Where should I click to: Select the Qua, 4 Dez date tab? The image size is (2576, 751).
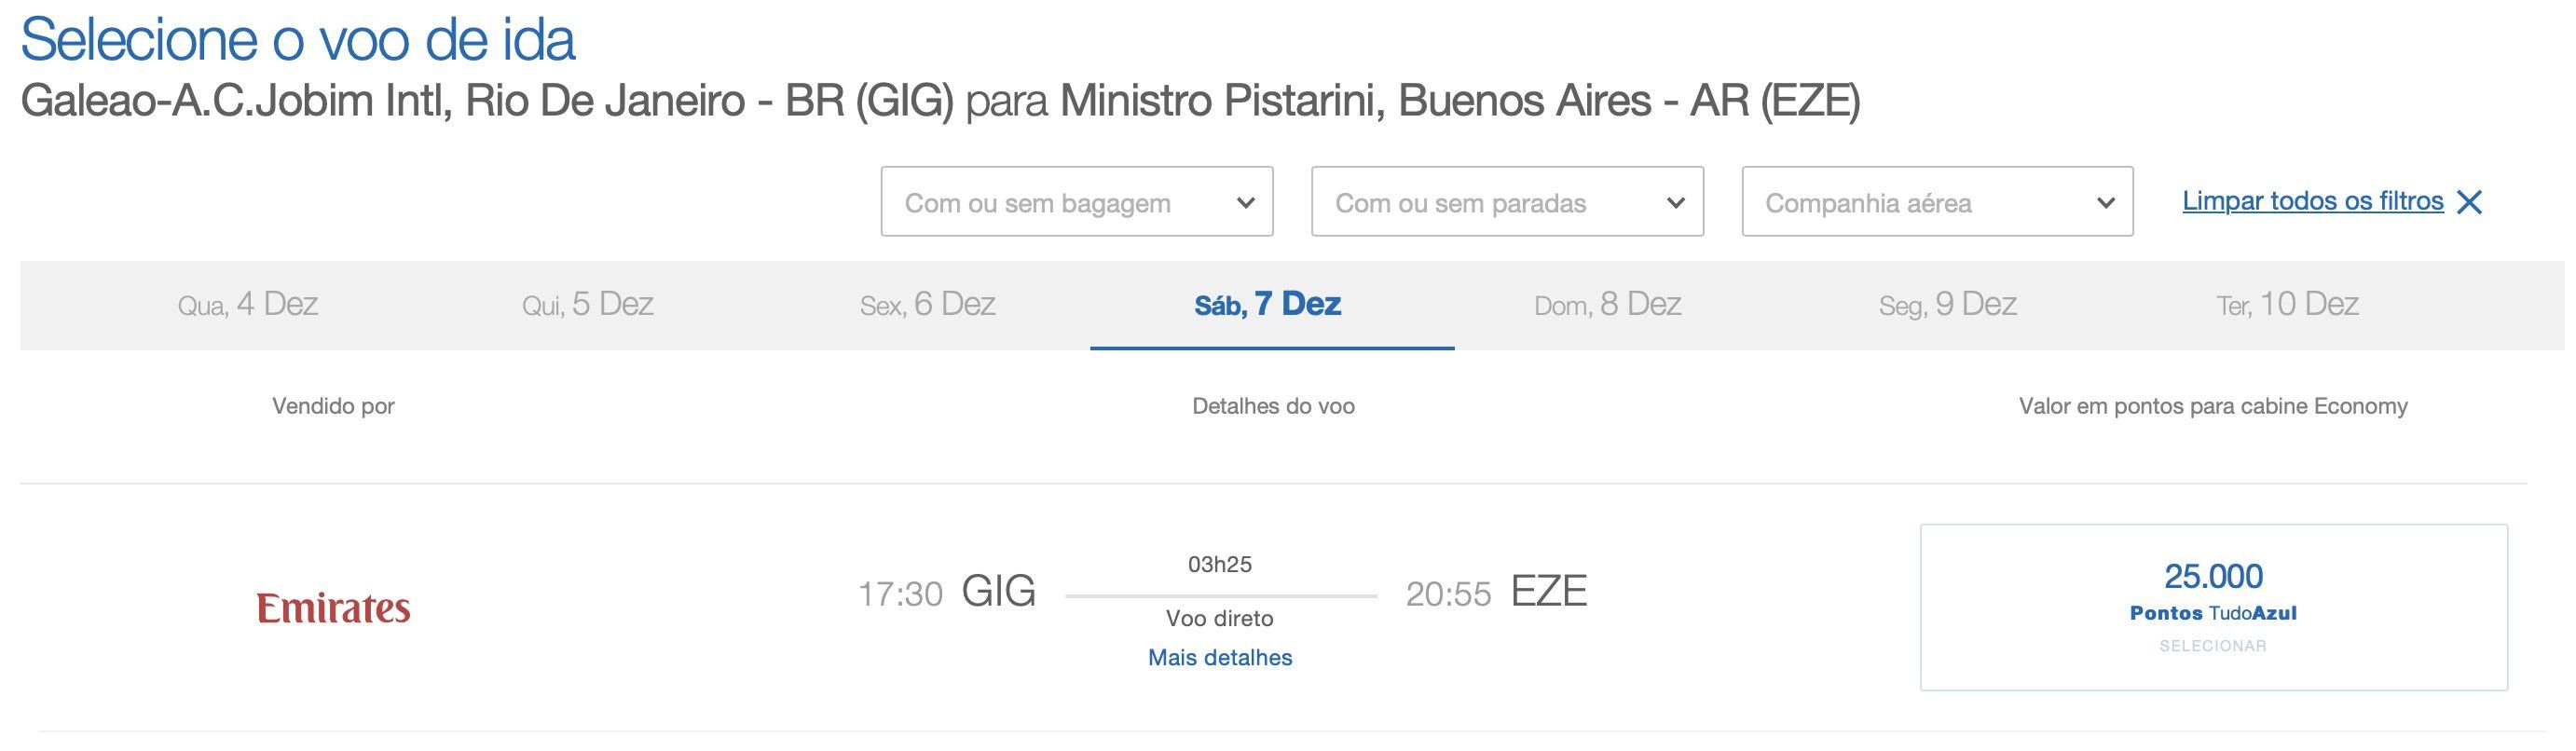[248, 304]
